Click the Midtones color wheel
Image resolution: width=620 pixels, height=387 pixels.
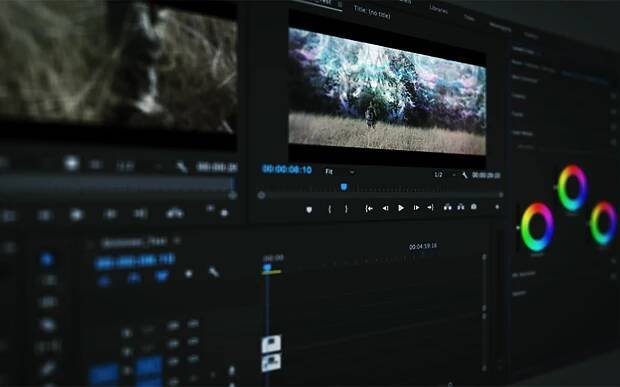click(573, 188)
